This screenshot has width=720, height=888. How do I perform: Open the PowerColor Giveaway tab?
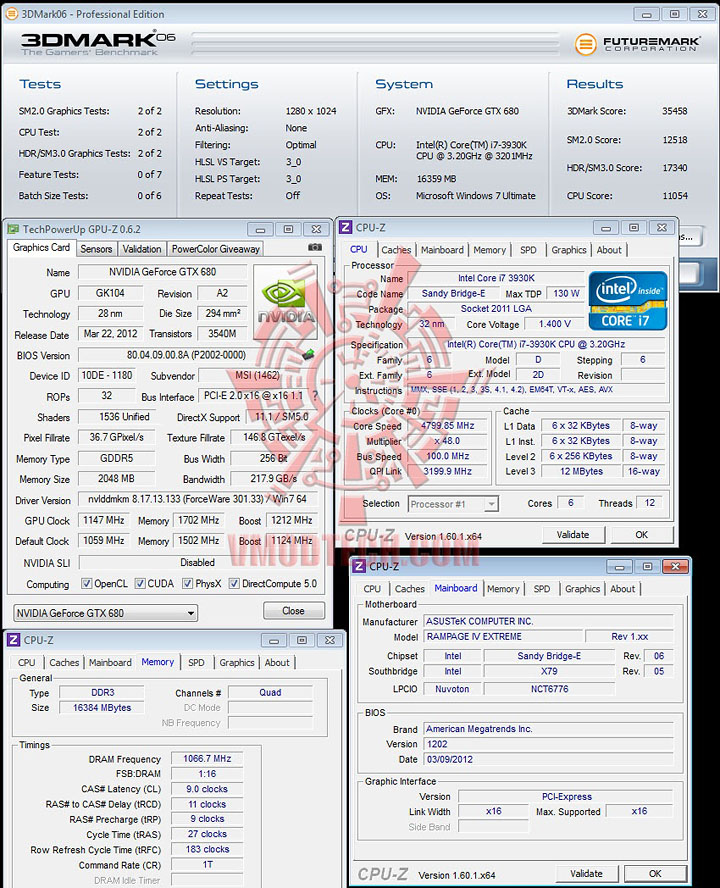(215, 249)
